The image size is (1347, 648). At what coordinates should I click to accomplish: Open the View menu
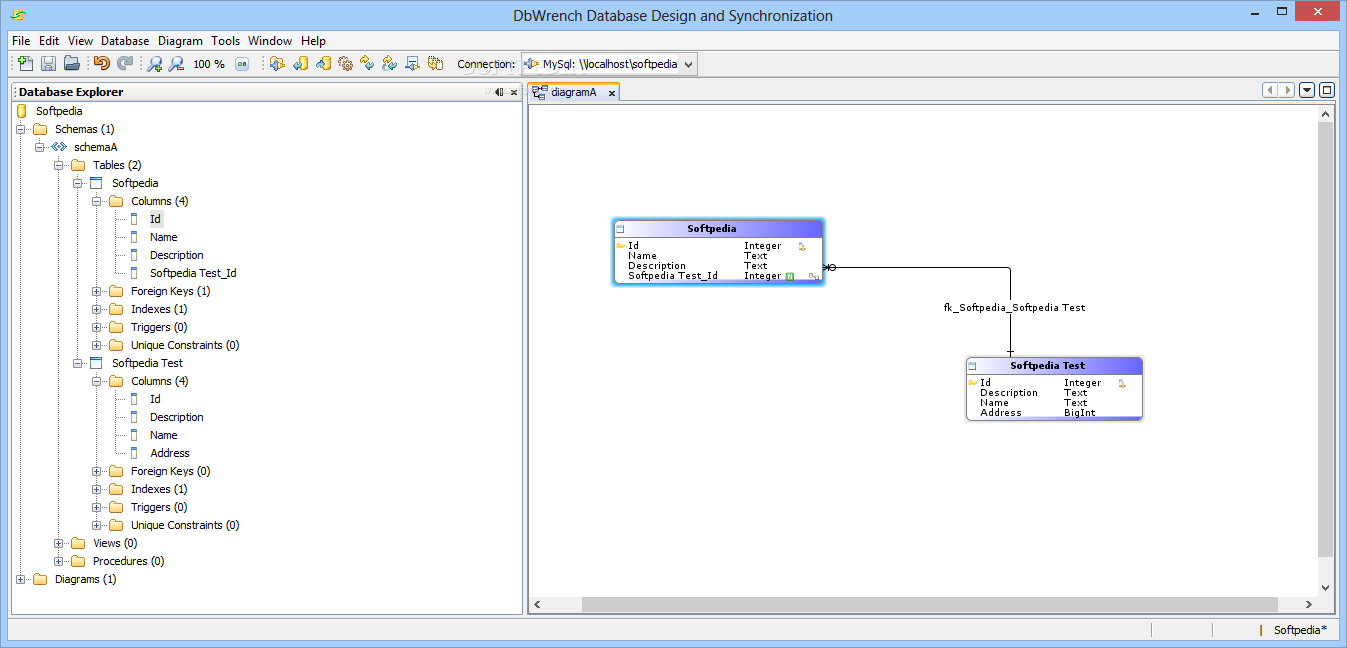click(x=80, y=41)
